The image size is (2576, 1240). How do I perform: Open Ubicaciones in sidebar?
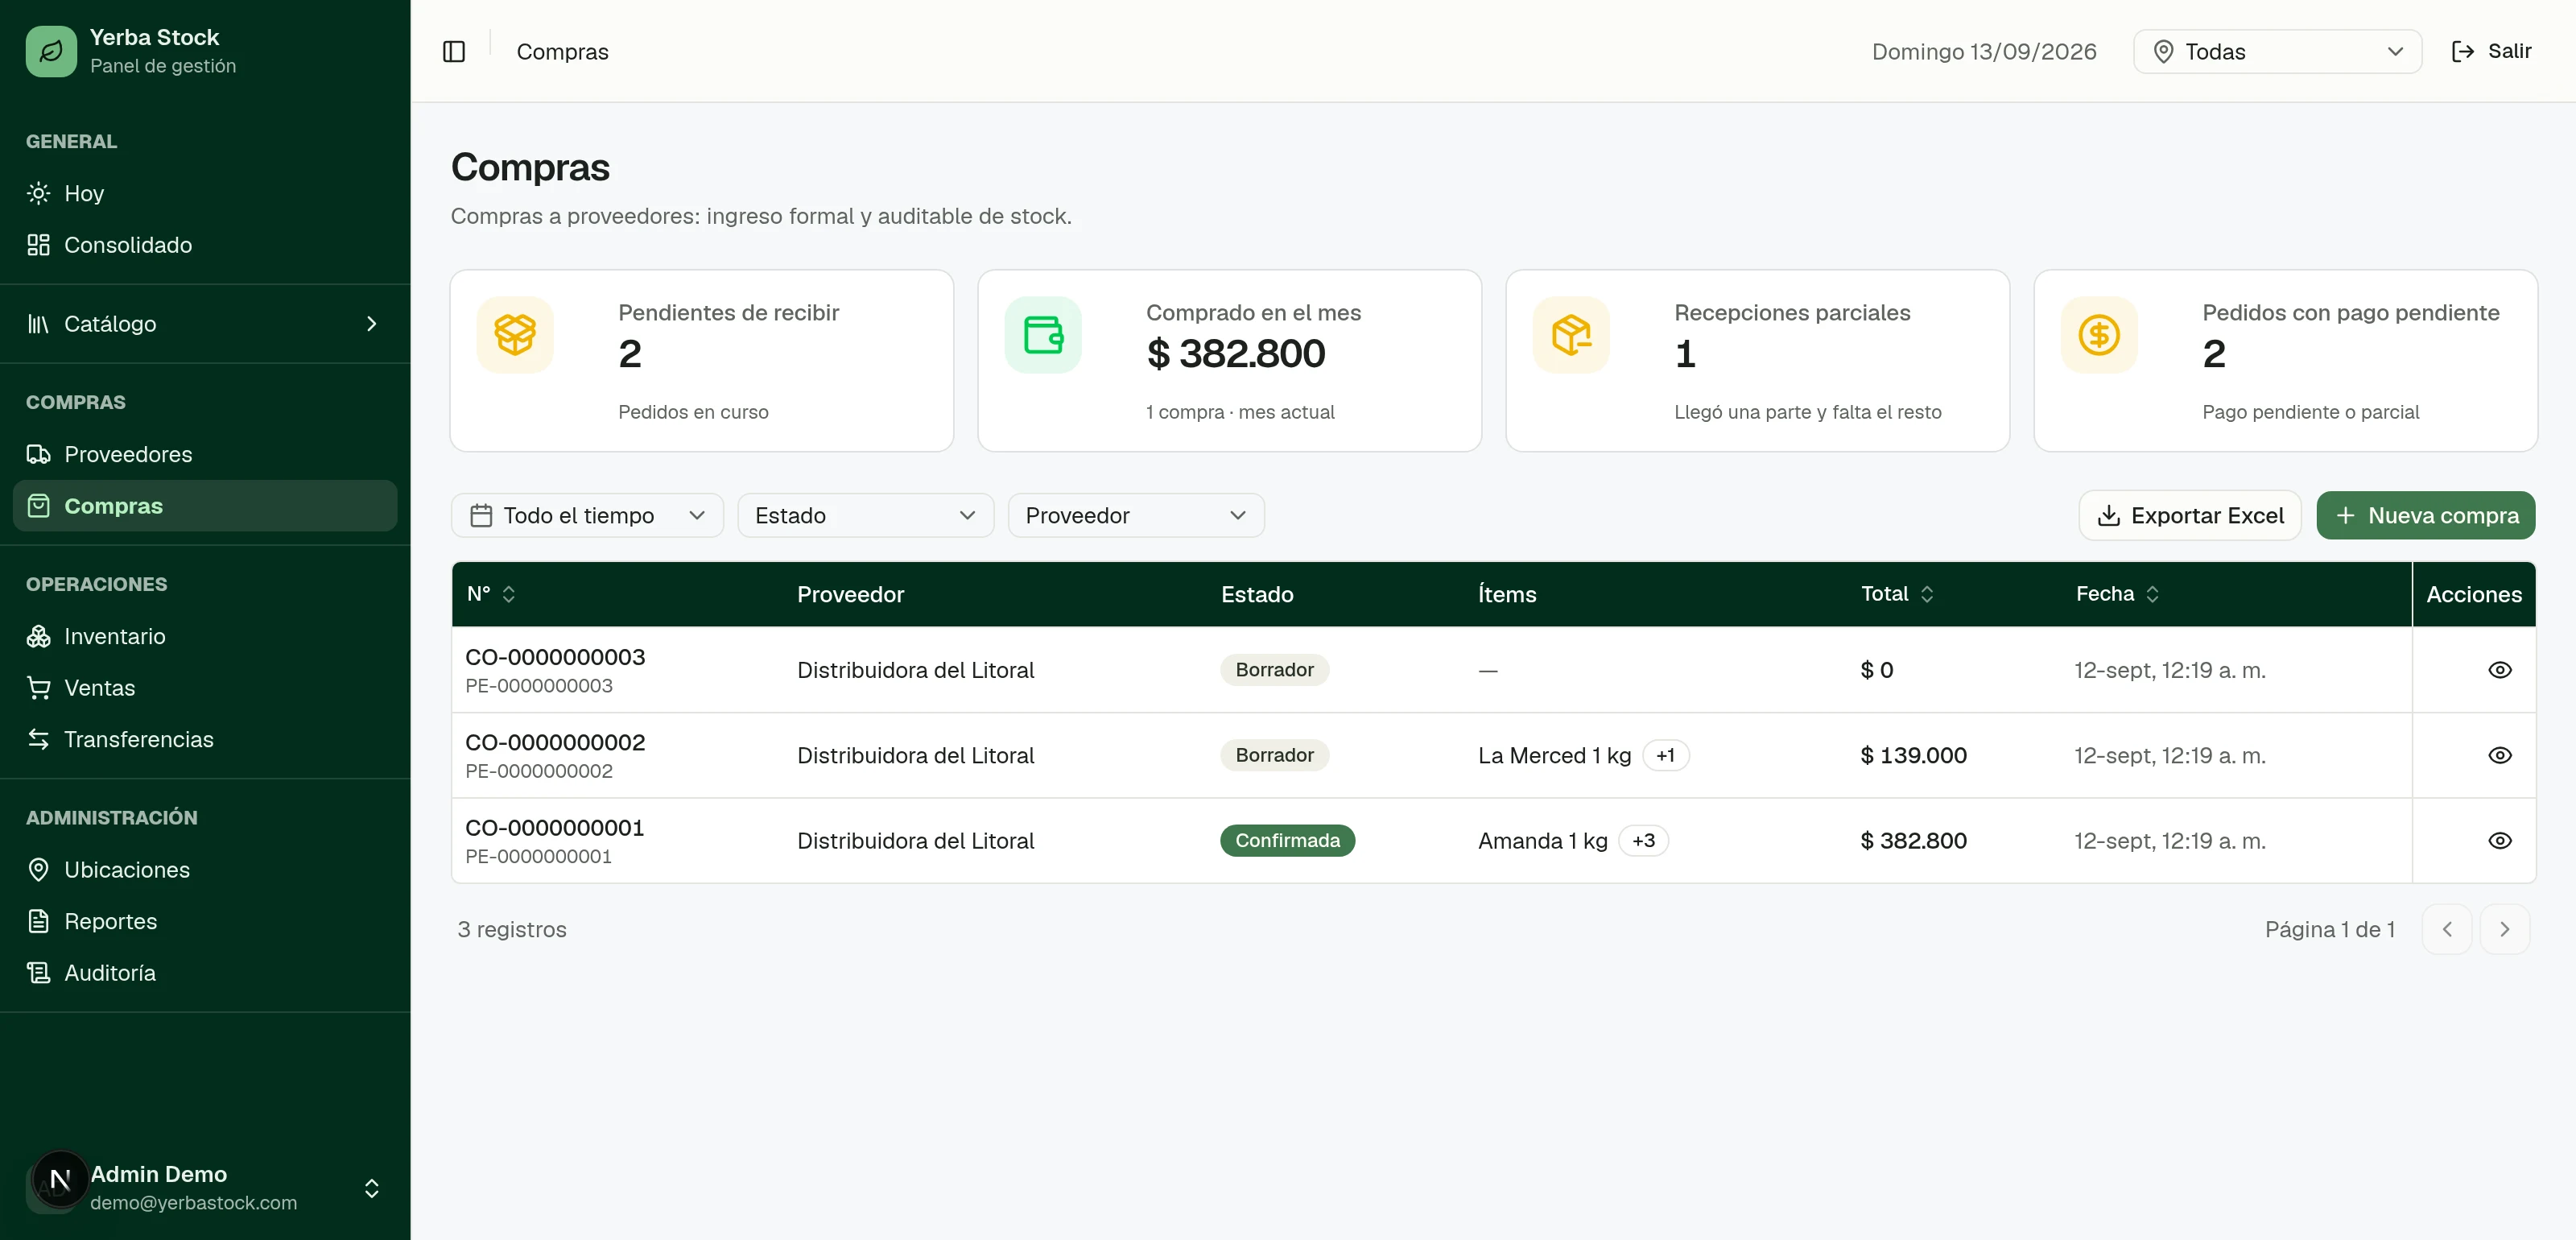point(204,870)
